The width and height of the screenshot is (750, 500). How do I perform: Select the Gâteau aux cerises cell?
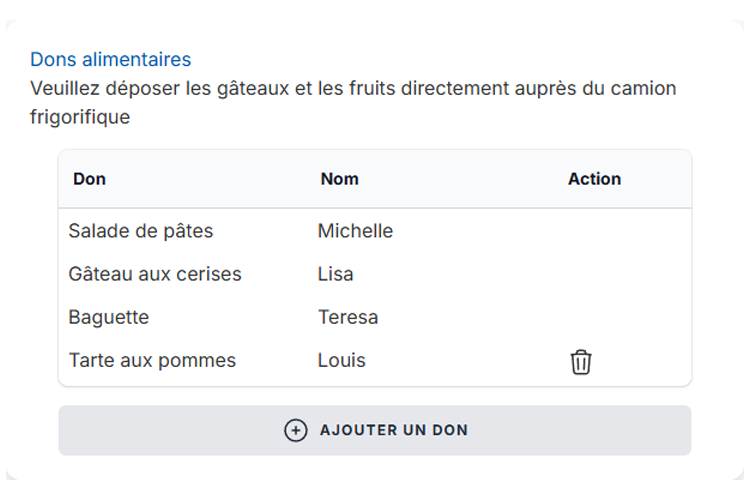click(155, 274)
